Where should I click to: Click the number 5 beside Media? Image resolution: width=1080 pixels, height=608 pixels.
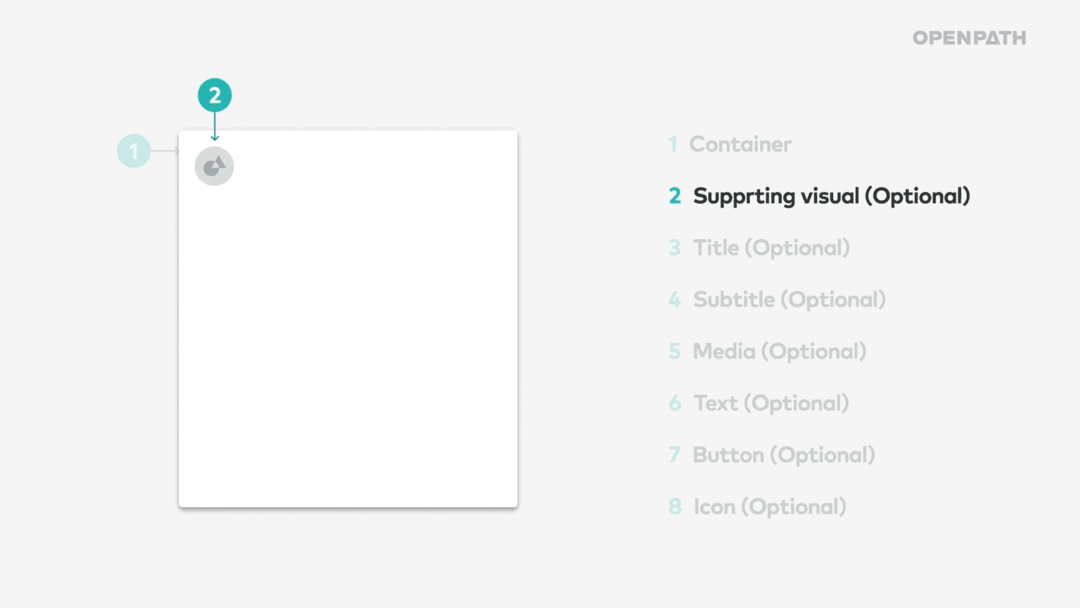(675, 351)
